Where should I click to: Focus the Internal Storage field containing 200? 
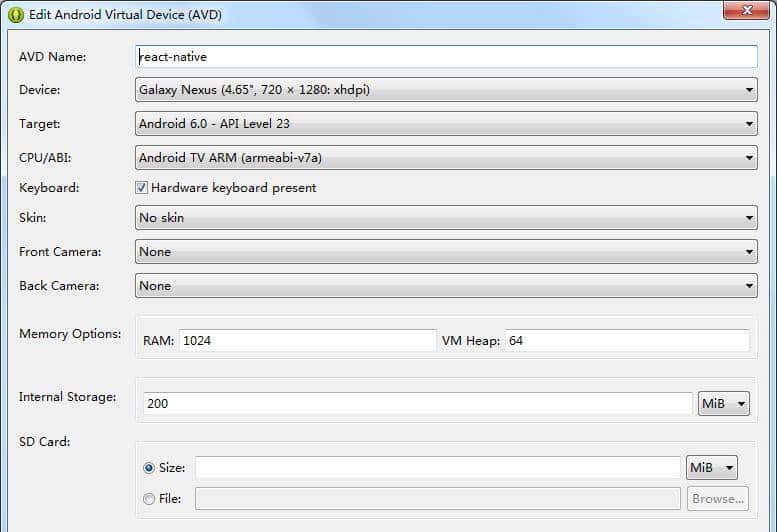(x=418, y=403)
